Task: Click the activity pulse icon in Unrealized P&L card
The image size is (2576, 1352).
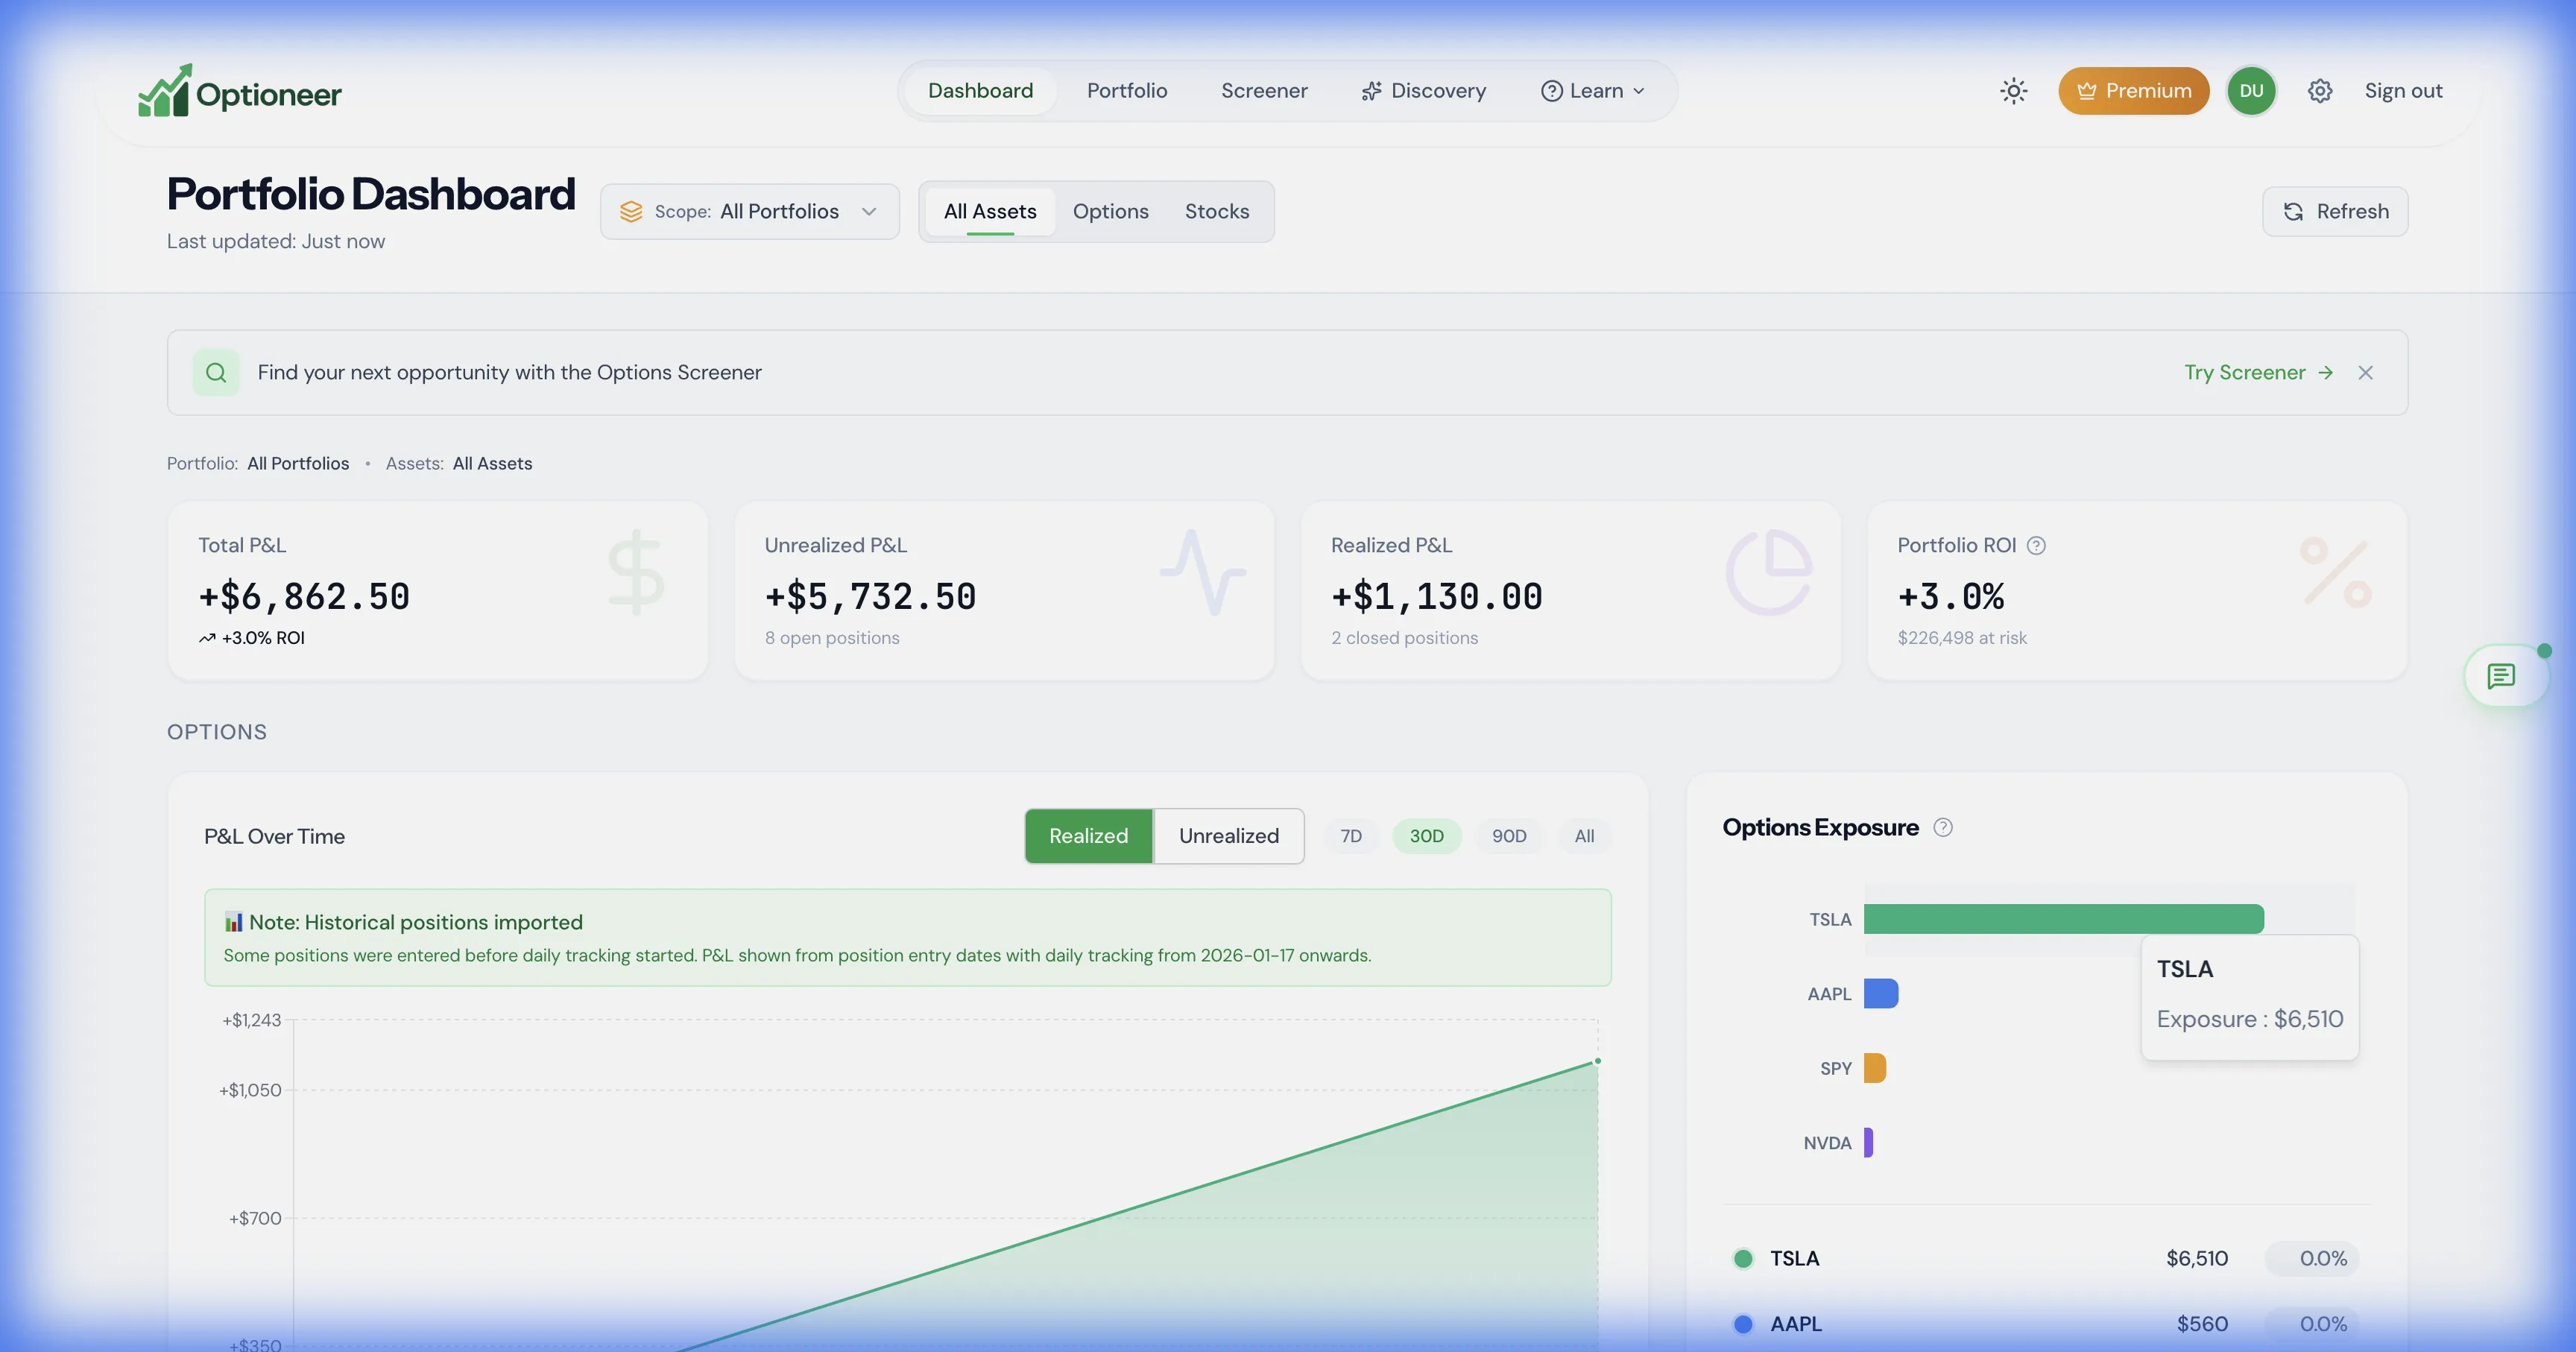Action: (x=1203, y=572)
